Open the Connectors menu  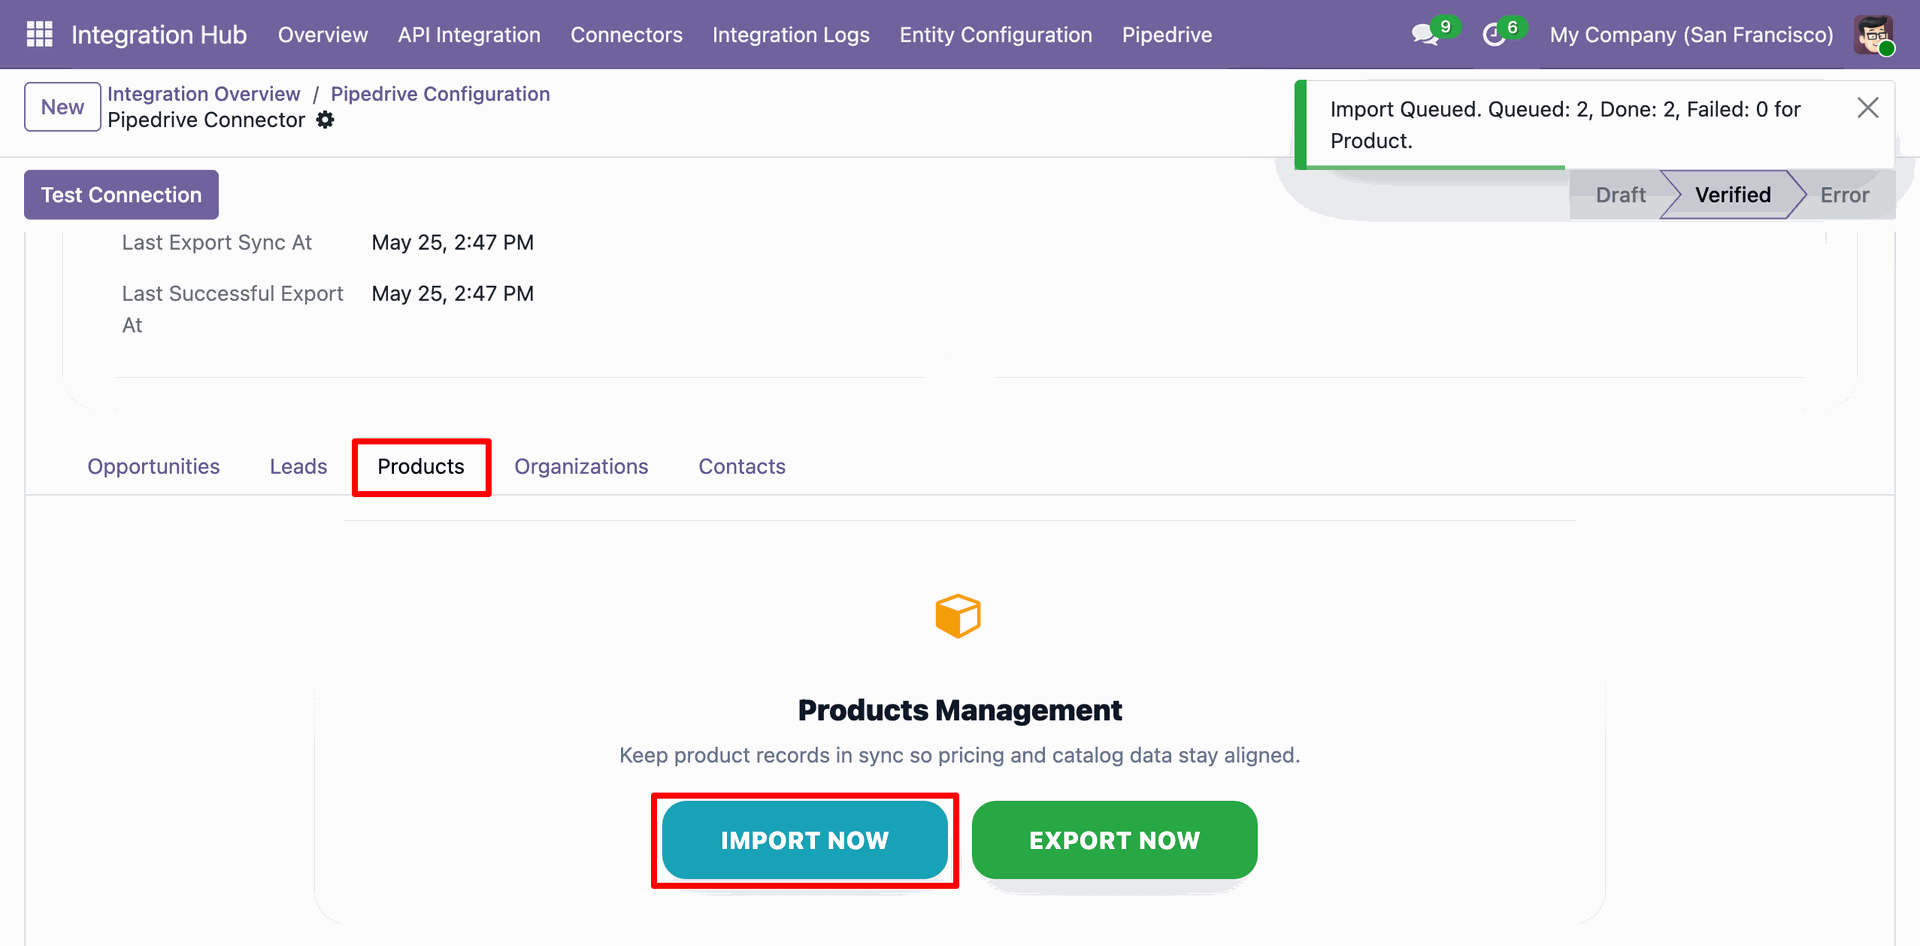coord(626,35)
